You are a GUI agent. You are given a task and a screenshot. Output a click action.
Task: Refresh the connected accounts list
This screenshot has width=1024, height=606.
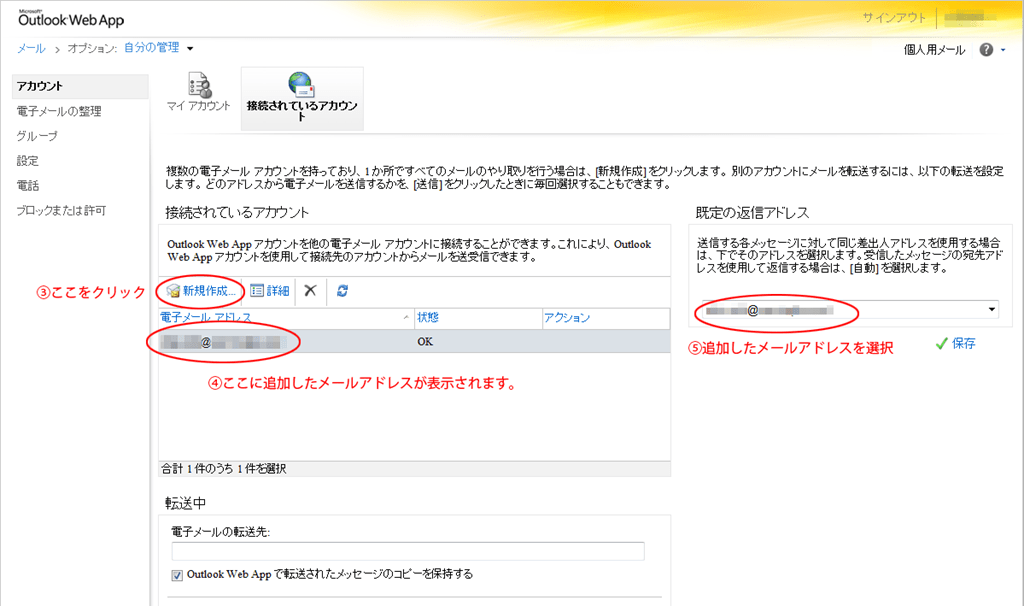pyautogui.click(x=342, y=291)
